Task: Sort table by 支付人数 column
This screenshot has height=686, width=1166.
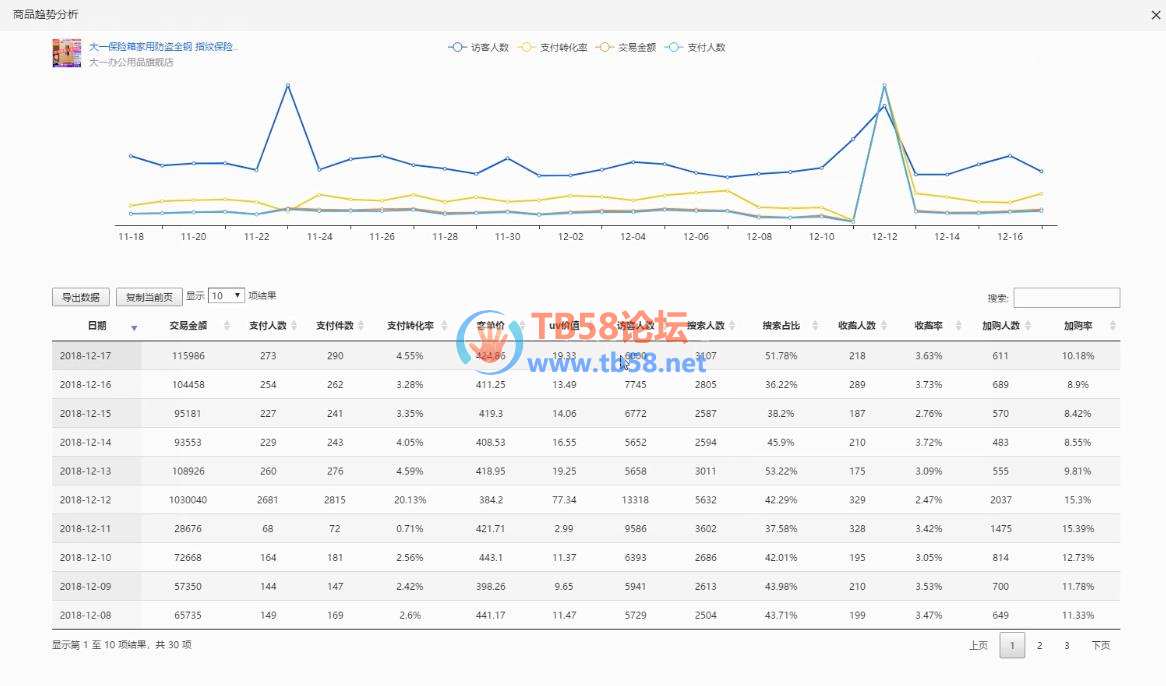Action: click(x=268, y=326)
